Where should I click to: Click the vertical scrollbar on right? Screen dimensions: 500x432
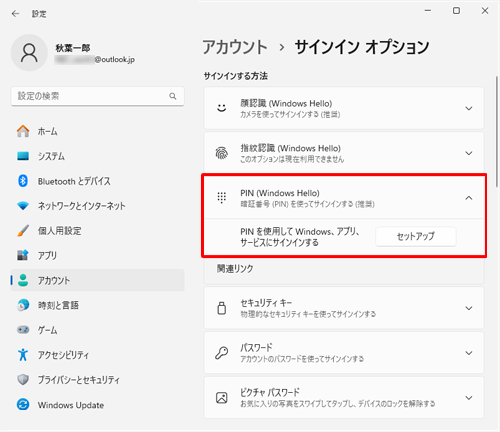coord(497,132)
